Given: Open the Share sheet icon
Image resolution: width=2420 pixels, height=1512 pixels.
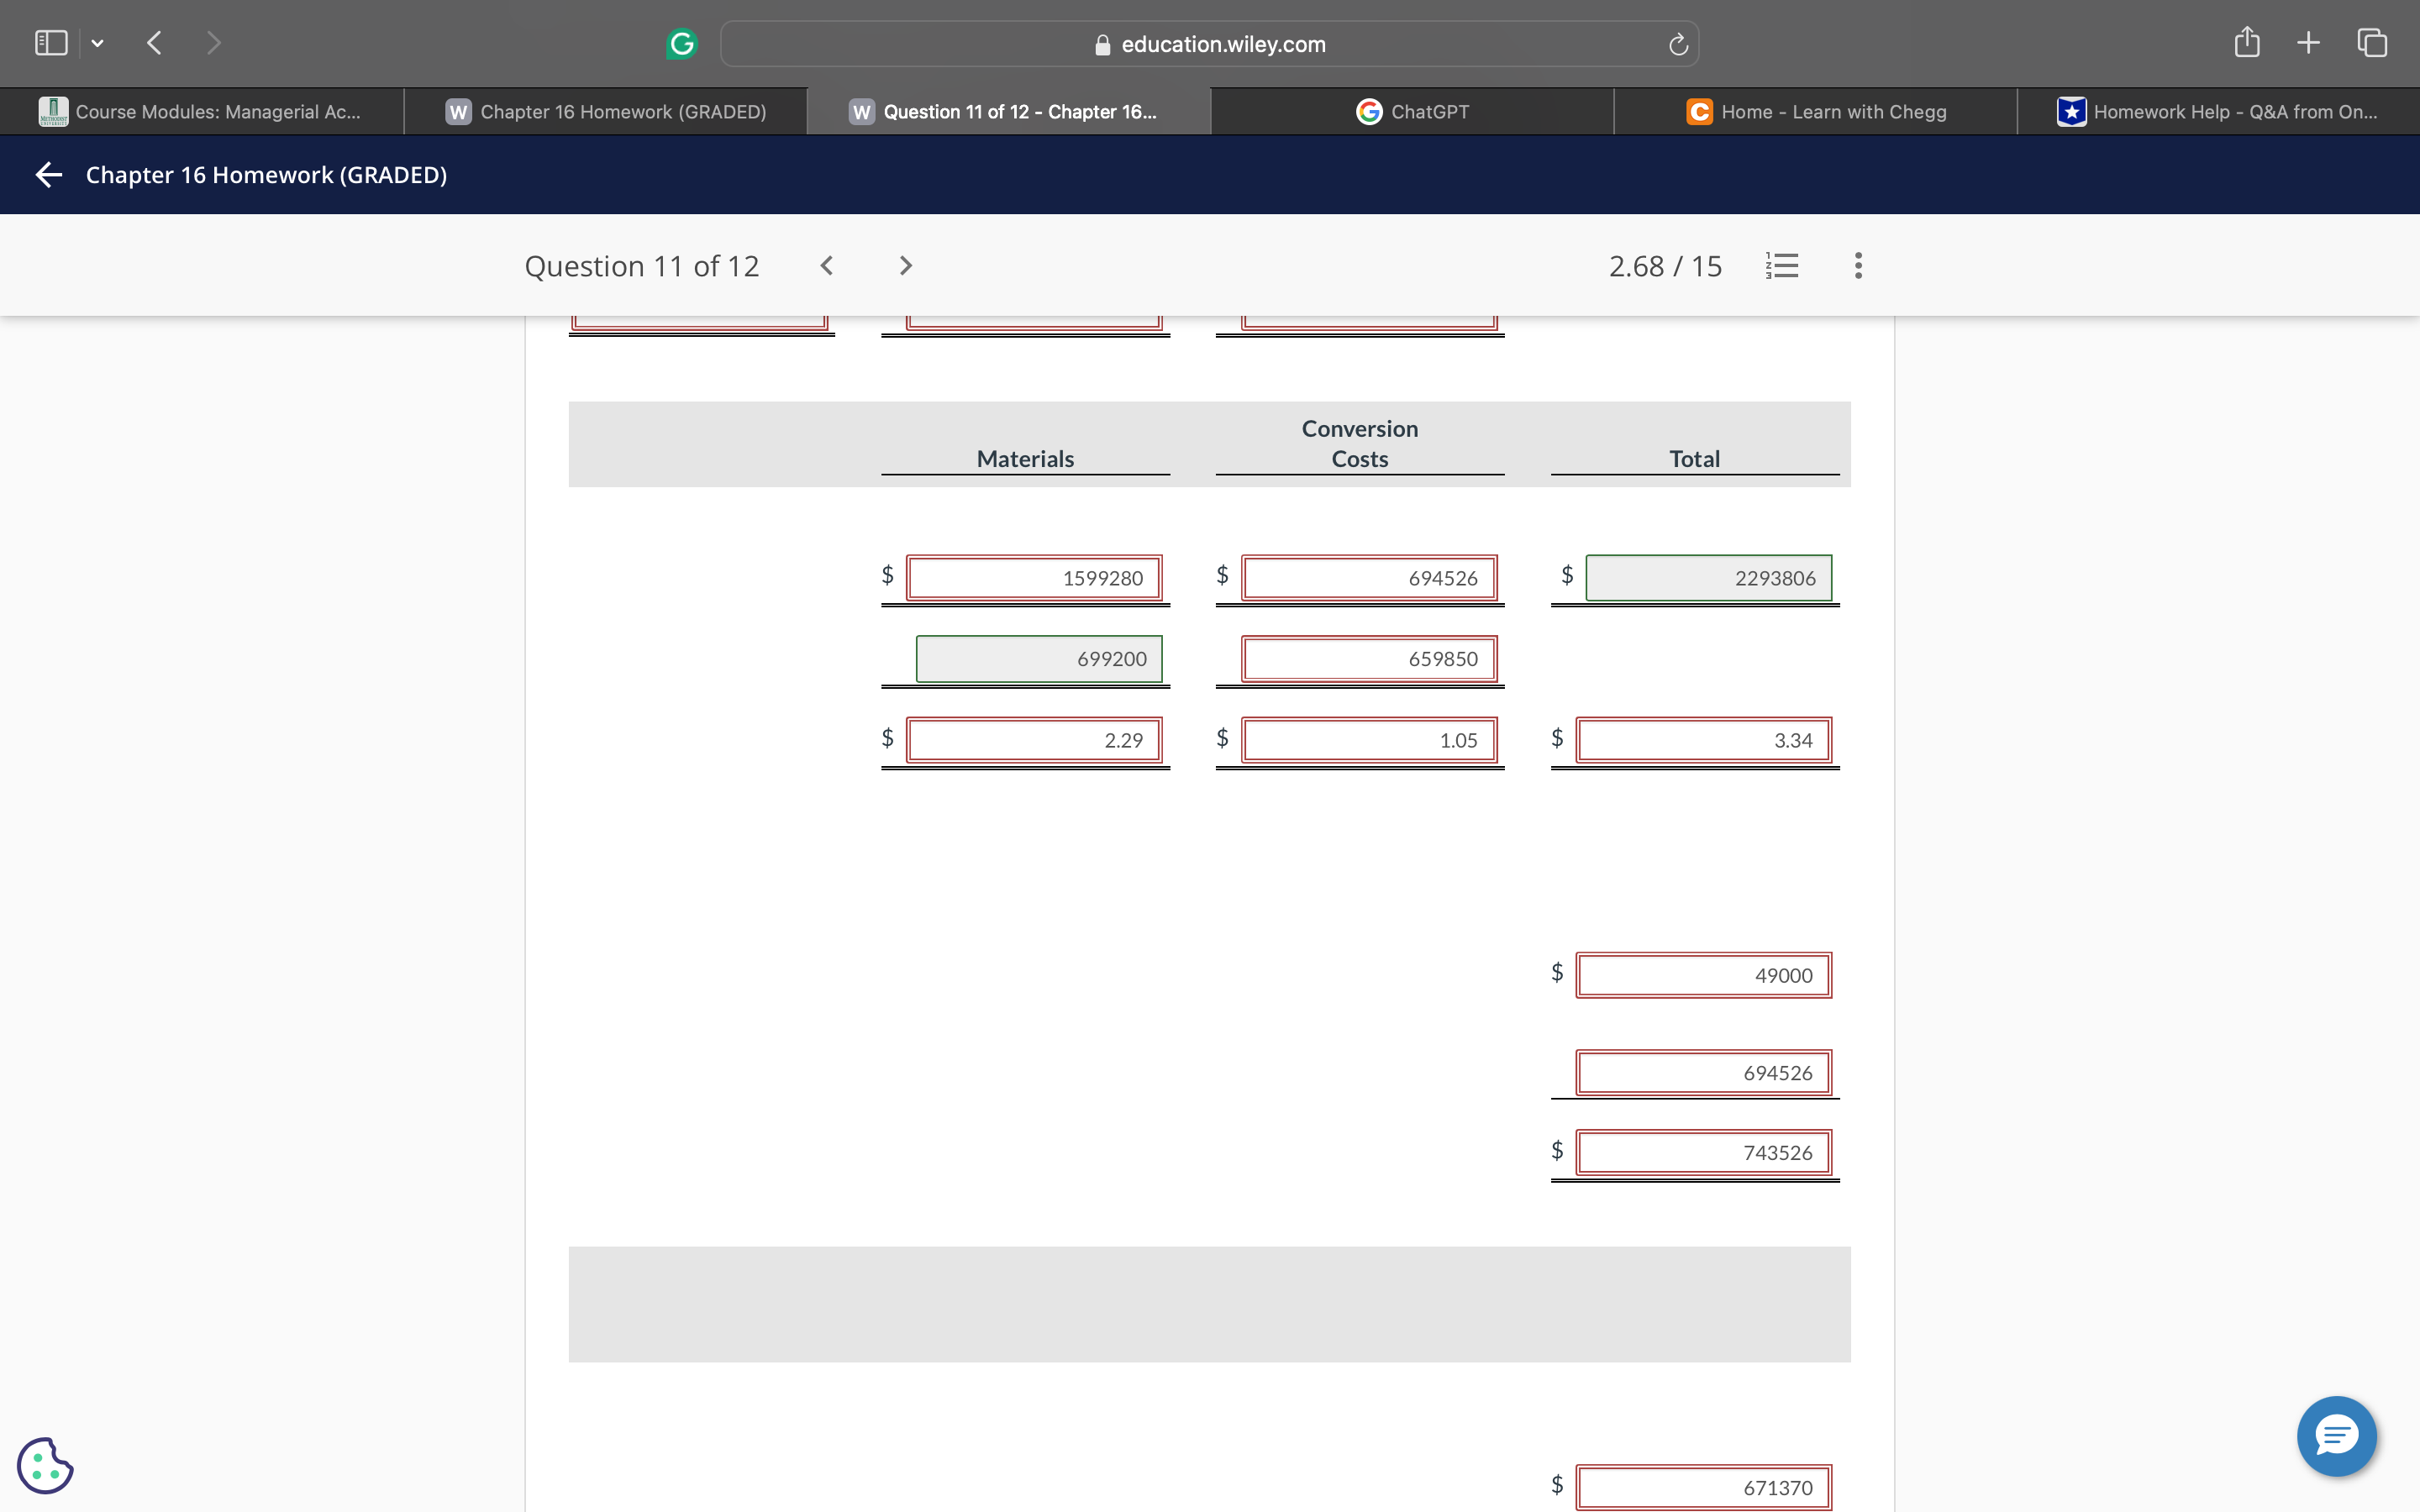Looking at the screenshot, I should (2246, 42).
